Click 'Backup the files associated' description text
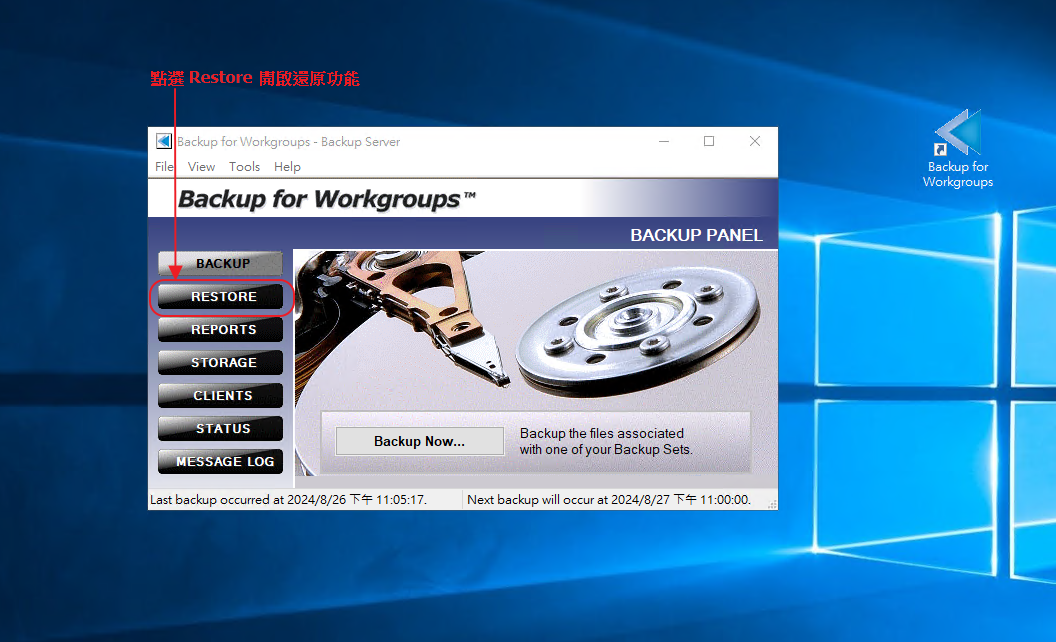This screenshot has height=642, width=1056. pos(605,441)
